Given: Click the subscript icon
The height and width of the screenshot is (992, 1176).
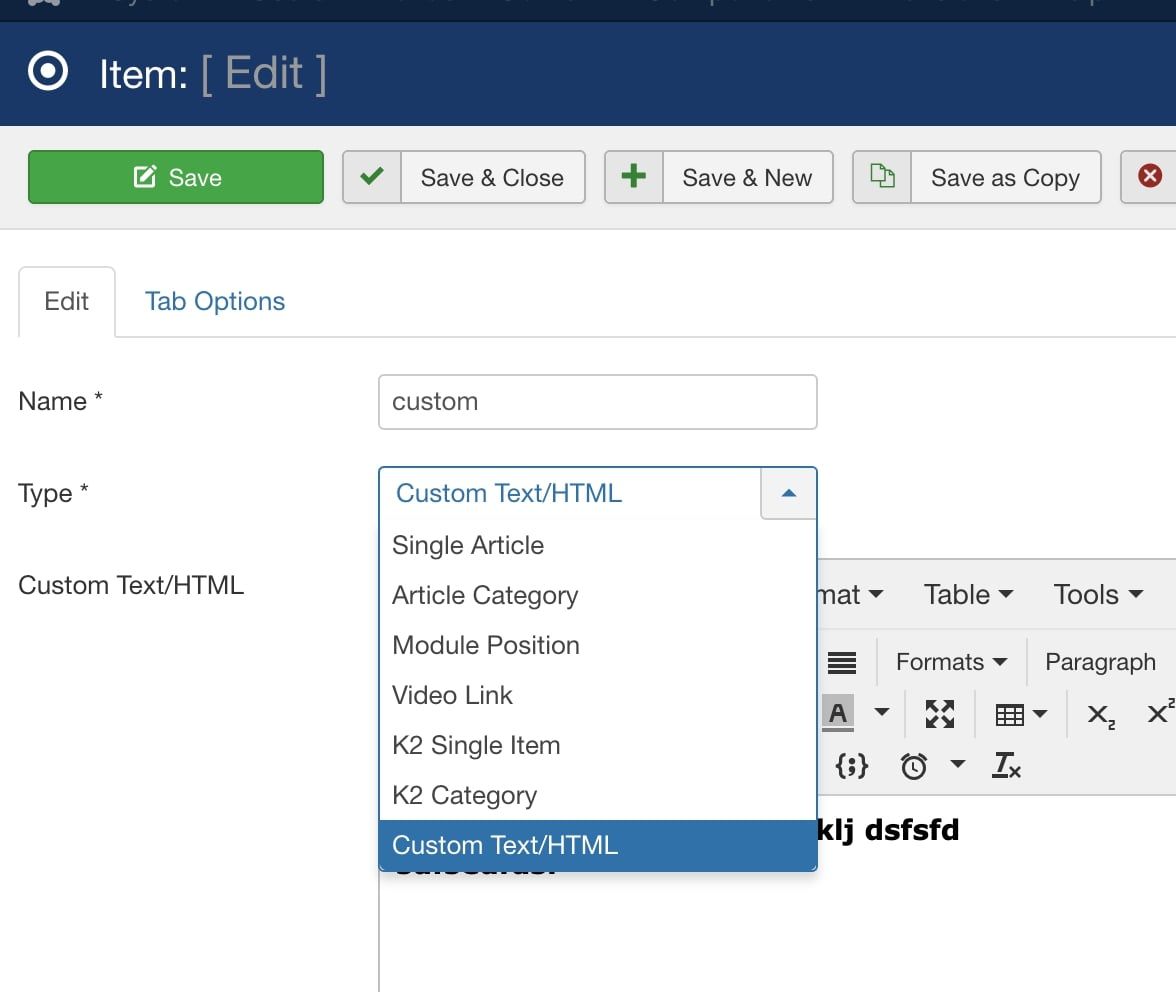Looking at the screenshot, I should click(x=1102, y=716).
